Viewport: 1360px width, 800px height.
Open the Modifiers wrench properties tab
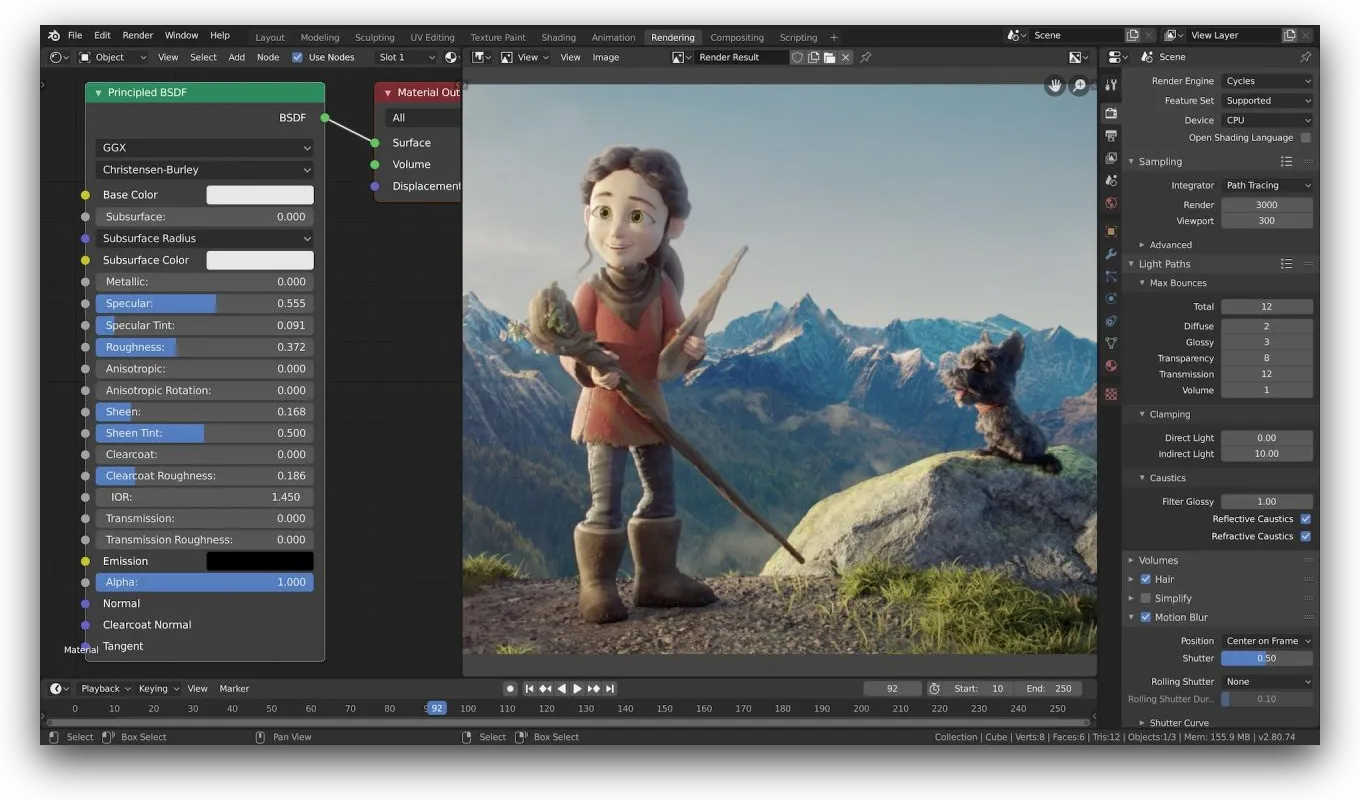tap(1111, 254)
